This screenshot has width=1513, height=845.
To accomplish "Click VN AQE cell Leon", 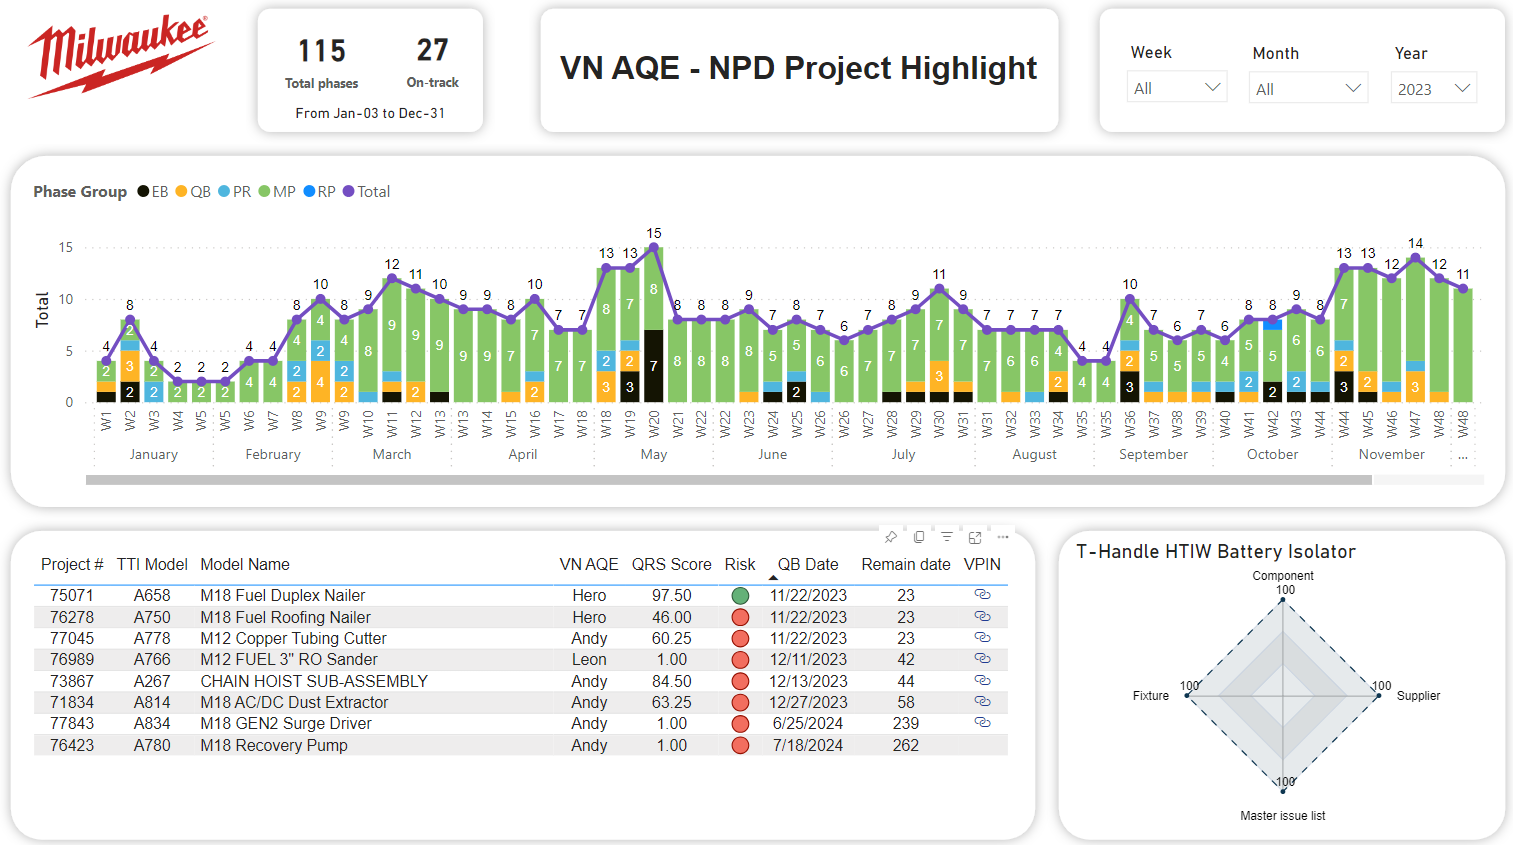I will 589,660.
